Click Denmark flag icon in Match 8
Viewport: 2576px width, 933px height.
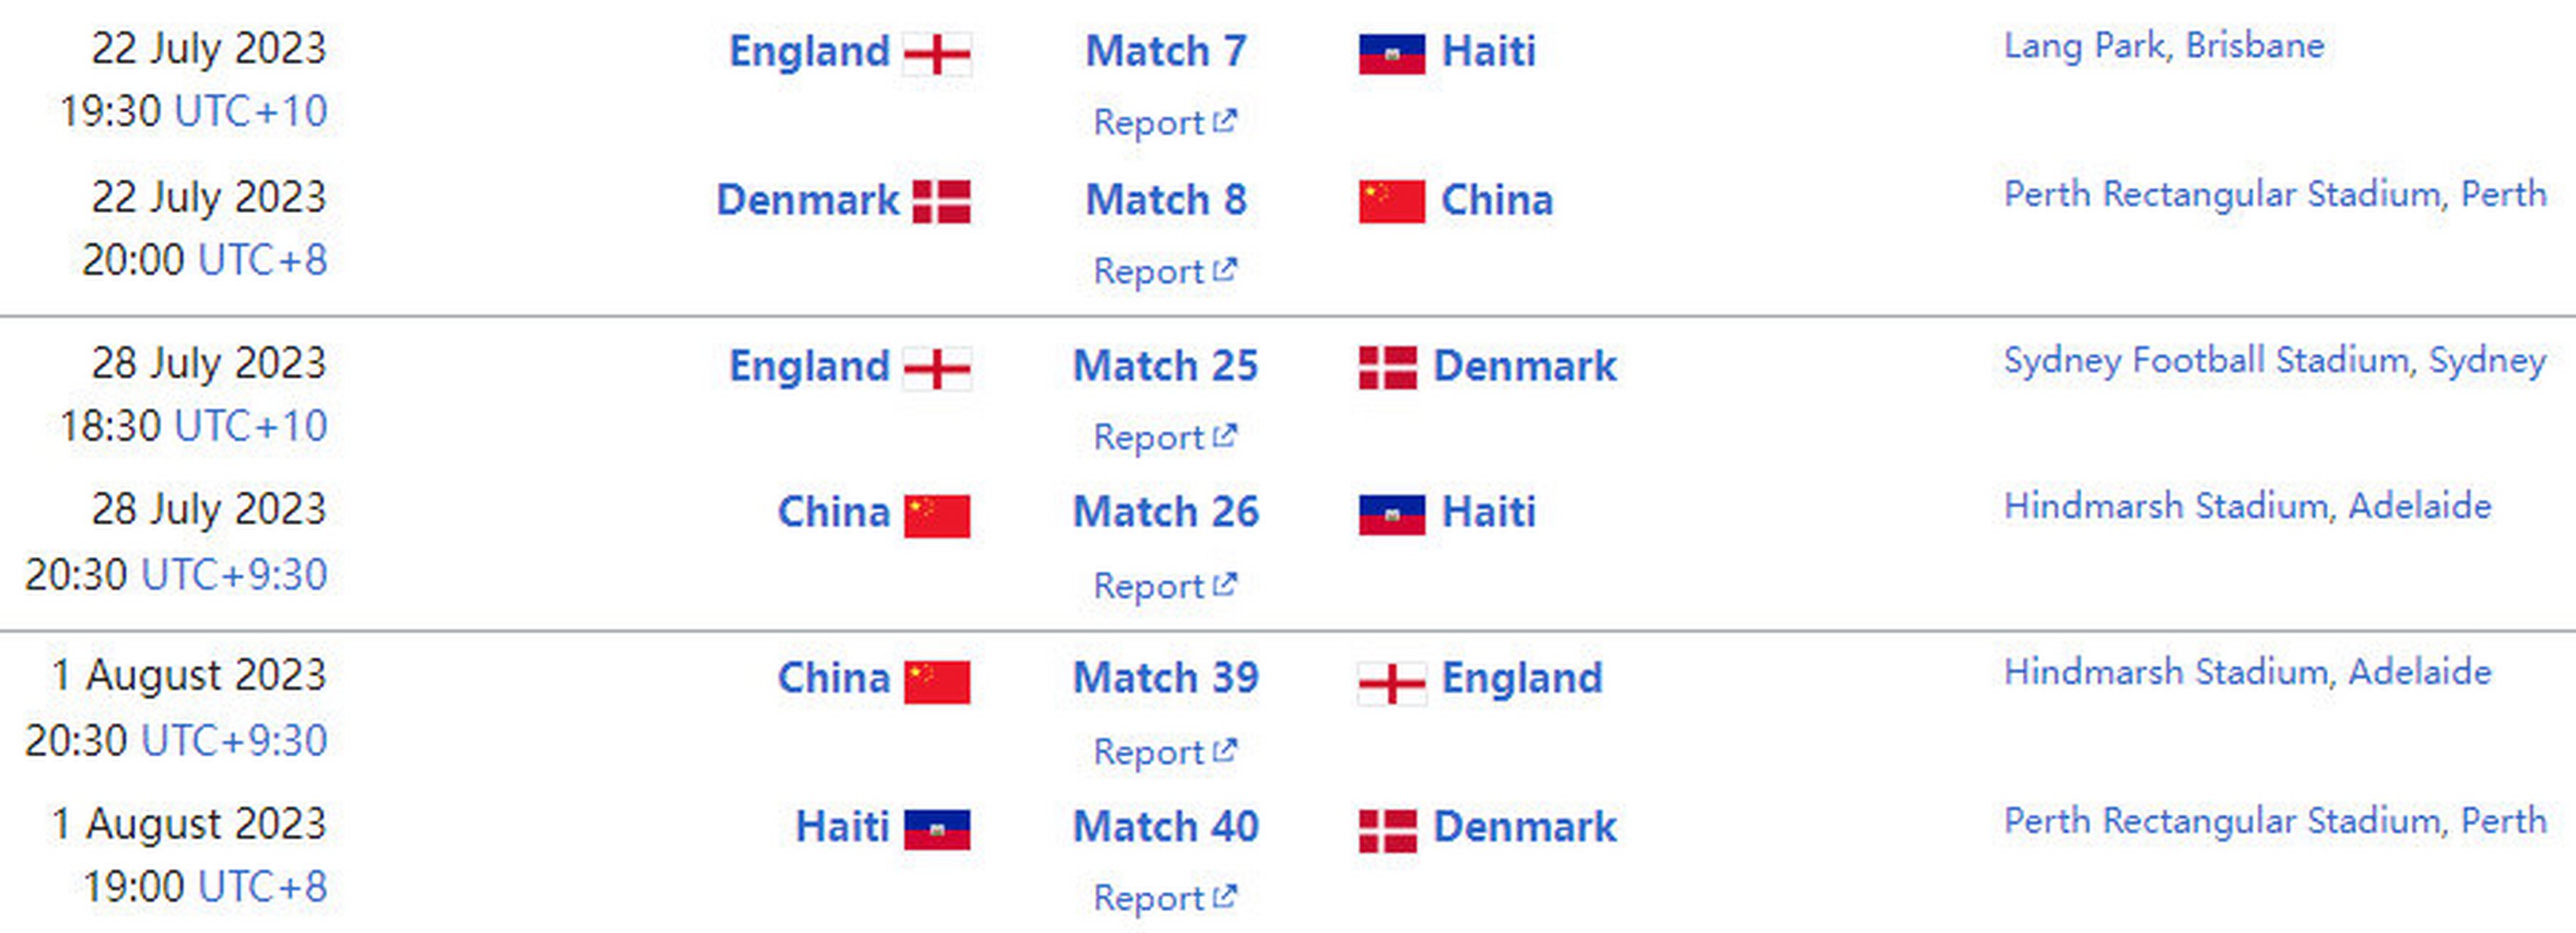click(x=941, y=202)
